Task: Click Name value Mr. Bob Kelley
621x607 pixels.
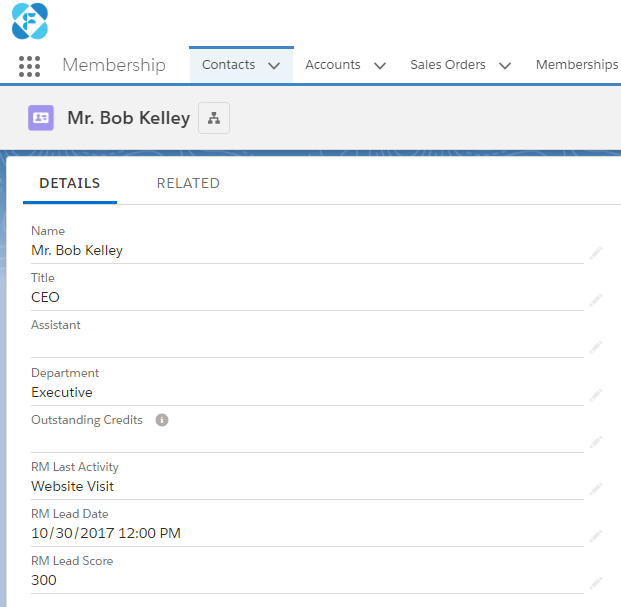Action: [77, 250]
